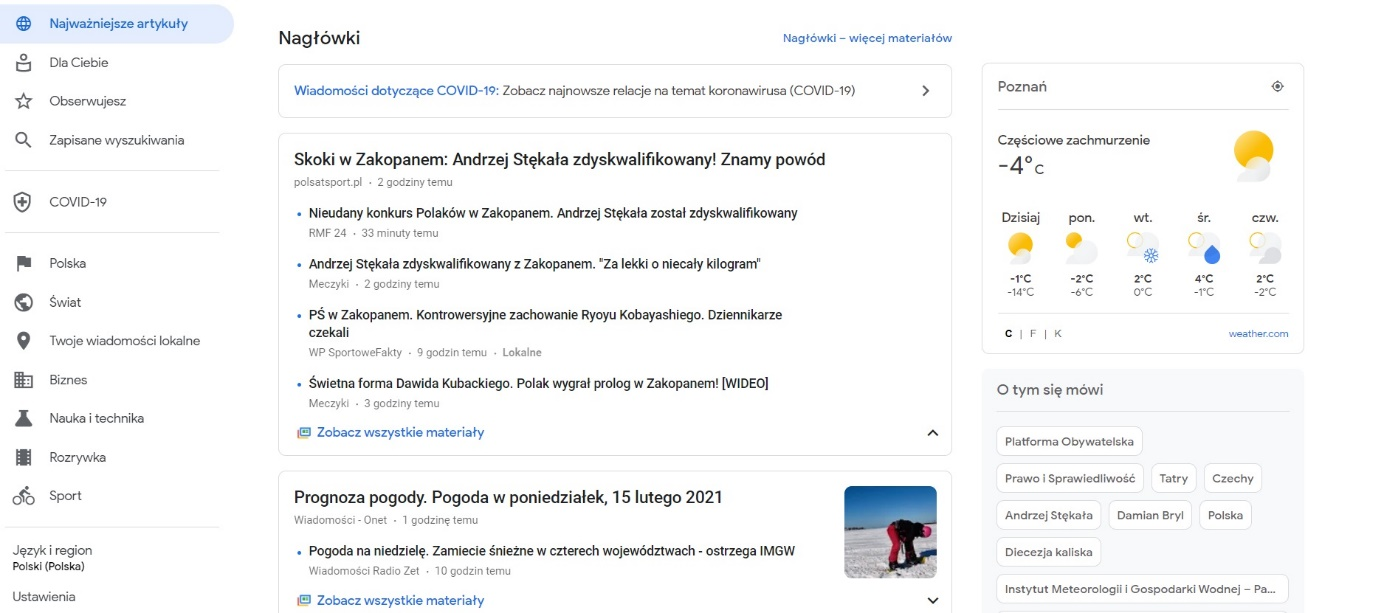Click the śr. rain forecast icon

[1204, 247]
